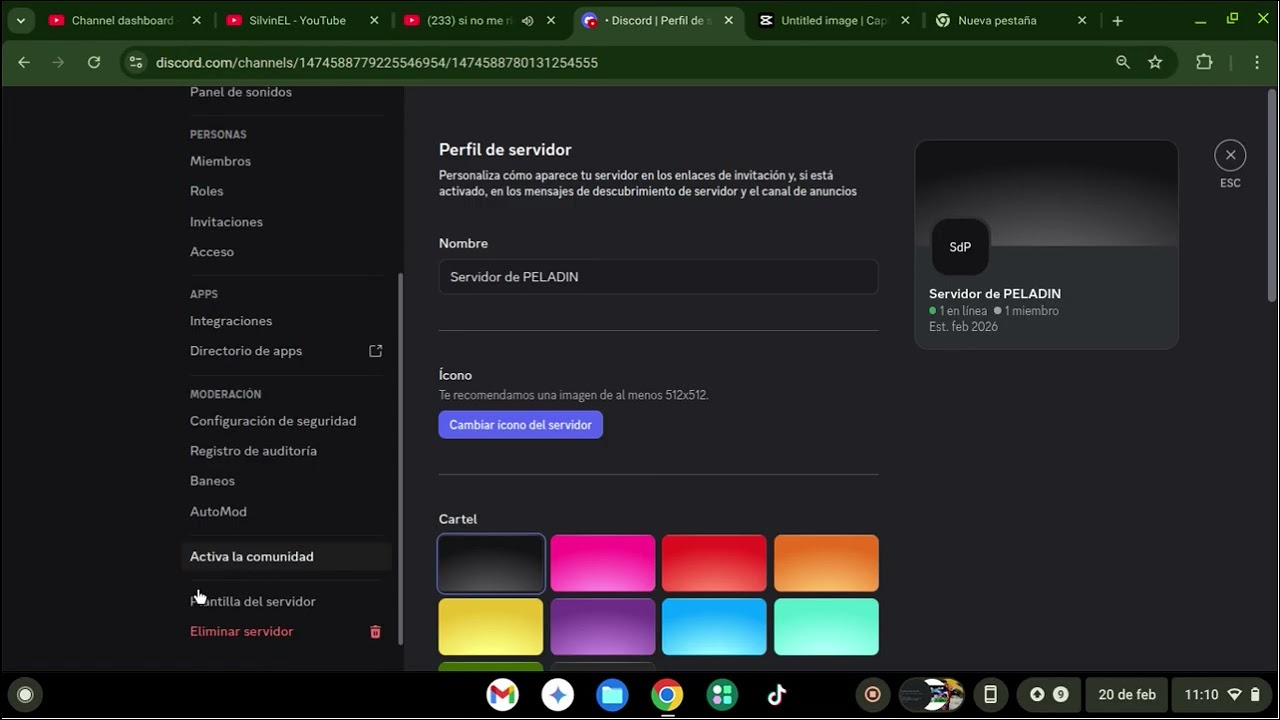Open the browser extensions puzzle icon
Image resolution: width=1280 pixels, height=720 pixels.
tap(1204, 62)
